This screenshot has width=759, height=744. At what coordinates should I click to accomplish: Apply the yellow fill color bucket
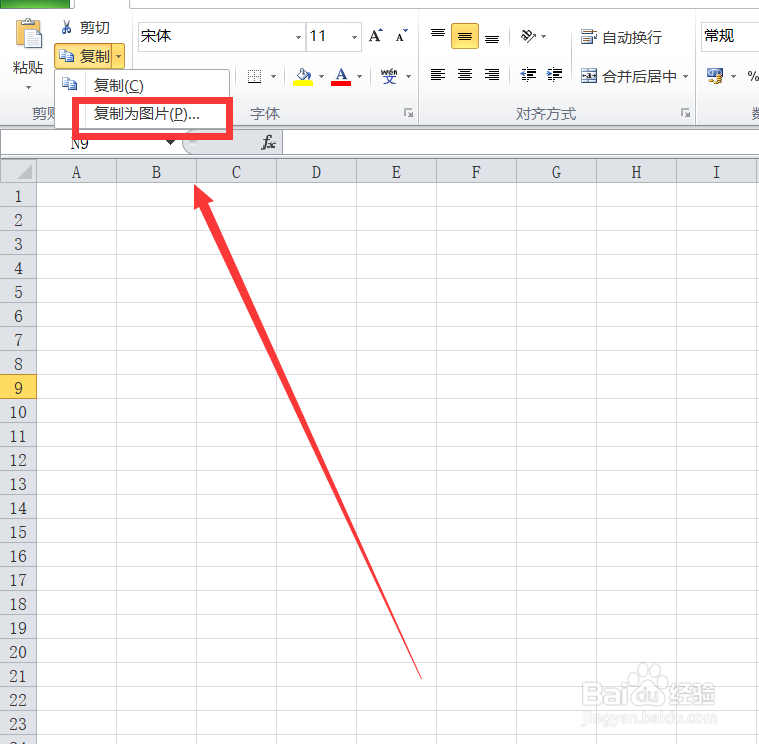pos(303,76)
